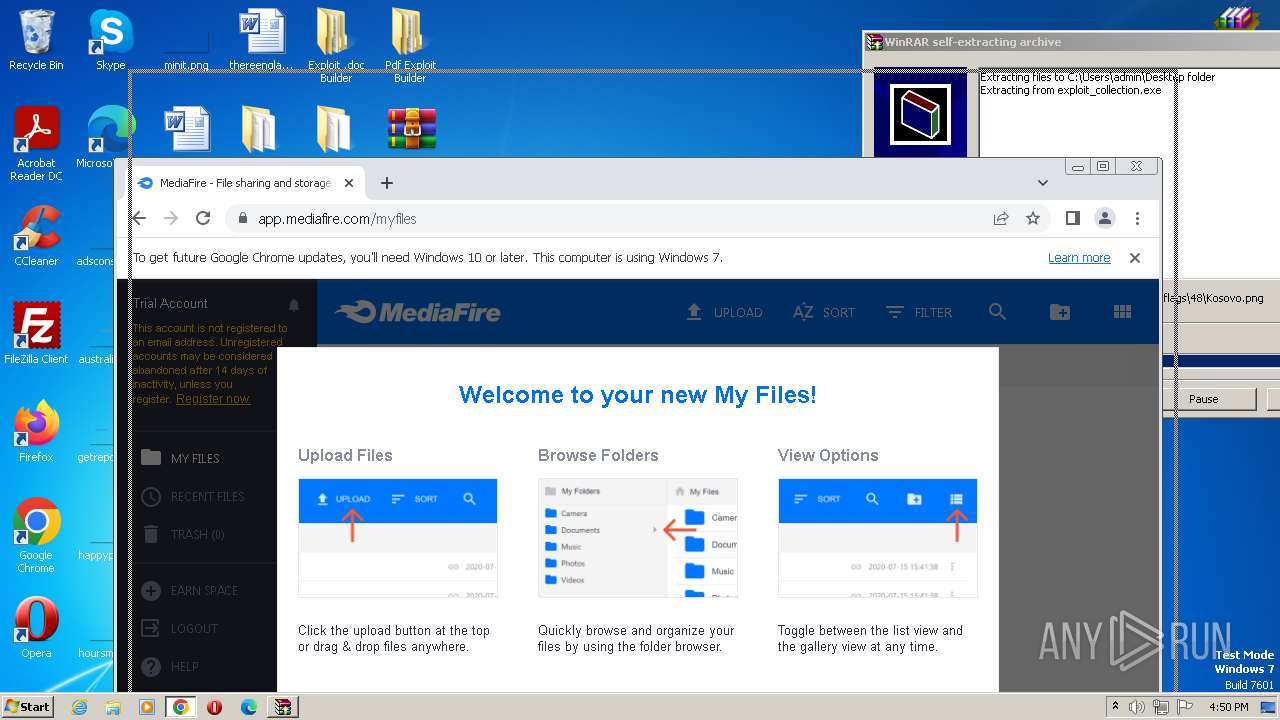Click the View Options tutorial thumbnail
This screenshot has height=720, width=1280.
878,538
